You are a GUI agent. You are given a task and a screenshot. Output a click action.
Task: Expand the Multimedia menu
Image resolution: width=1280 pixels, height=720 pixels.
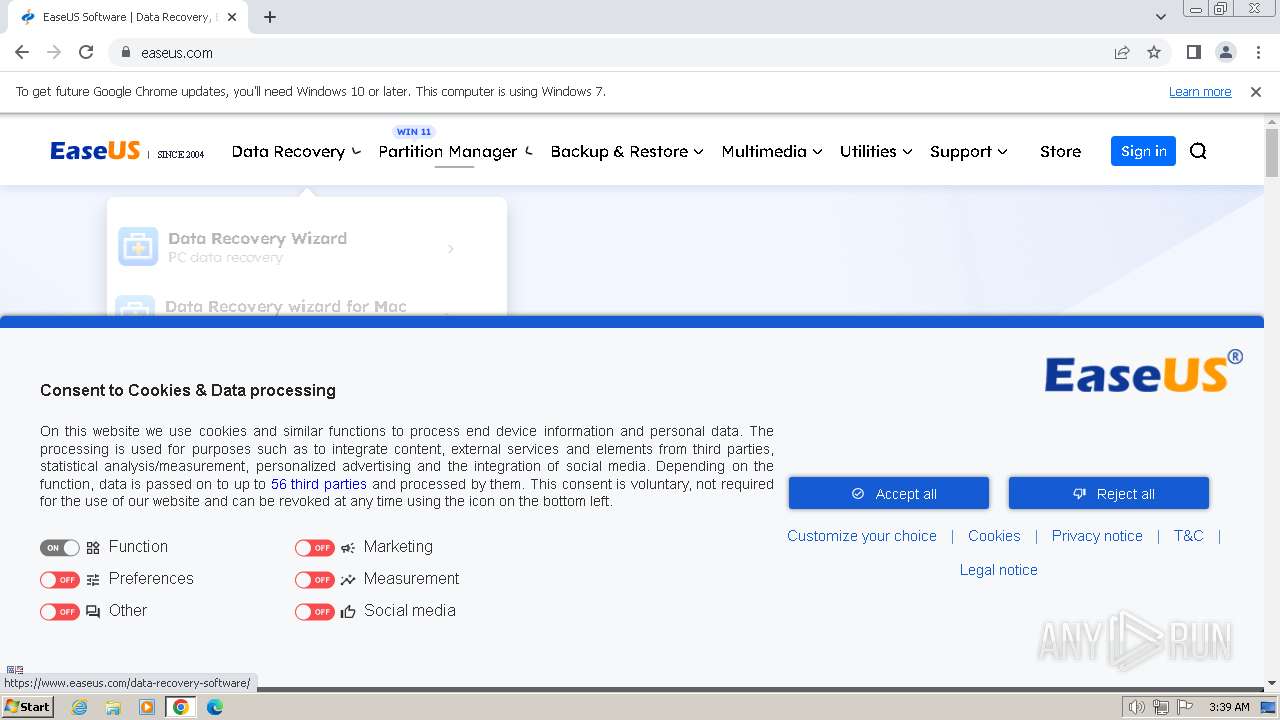[x=772, y=151]
